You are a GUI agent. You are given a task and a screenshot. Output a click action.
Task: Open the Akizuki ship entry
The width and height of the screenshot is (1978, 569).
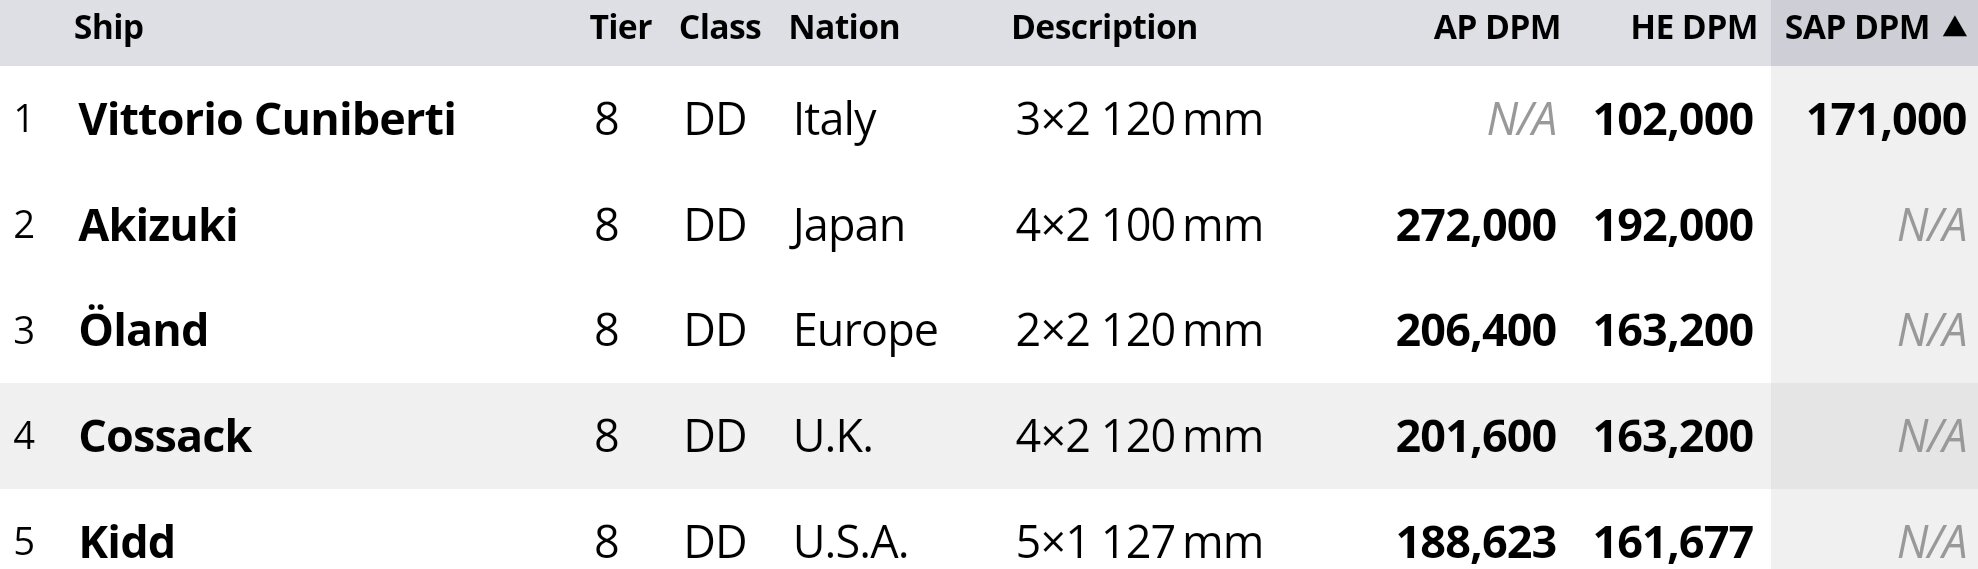[158, 226]
